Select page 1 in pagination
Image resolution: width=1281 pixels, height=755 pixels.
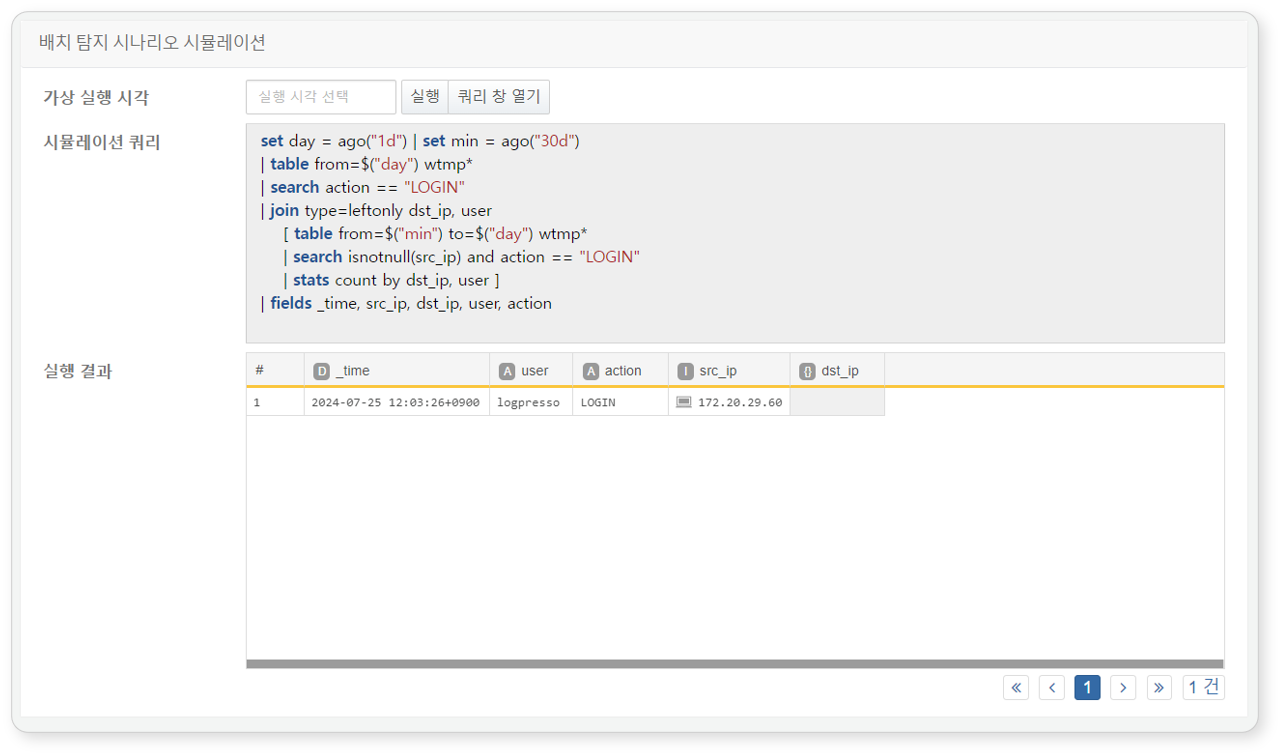[1087, 687]
